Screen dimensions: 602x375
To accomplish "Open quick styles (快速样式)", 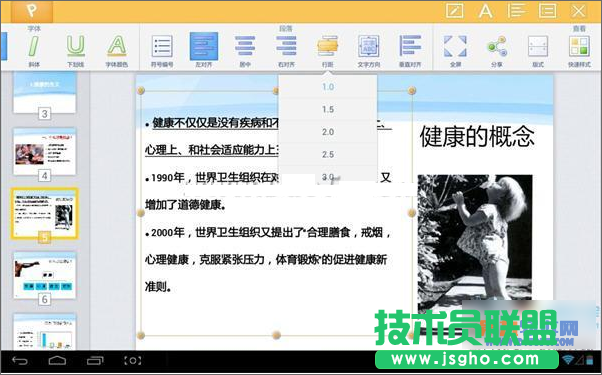I will click(579, 50).
